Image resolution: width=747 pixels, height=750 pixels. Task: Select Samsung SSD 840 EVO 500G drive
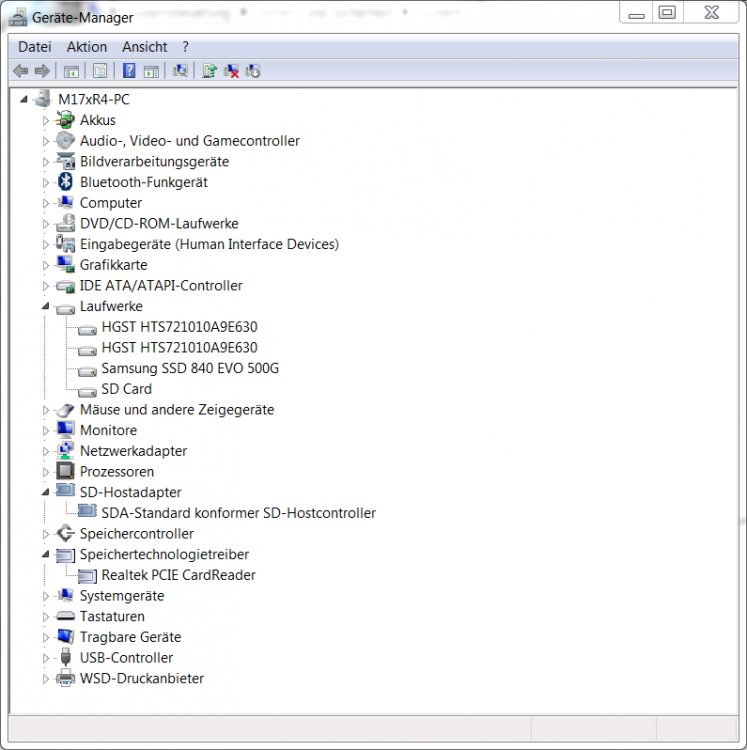coord(189,368)
